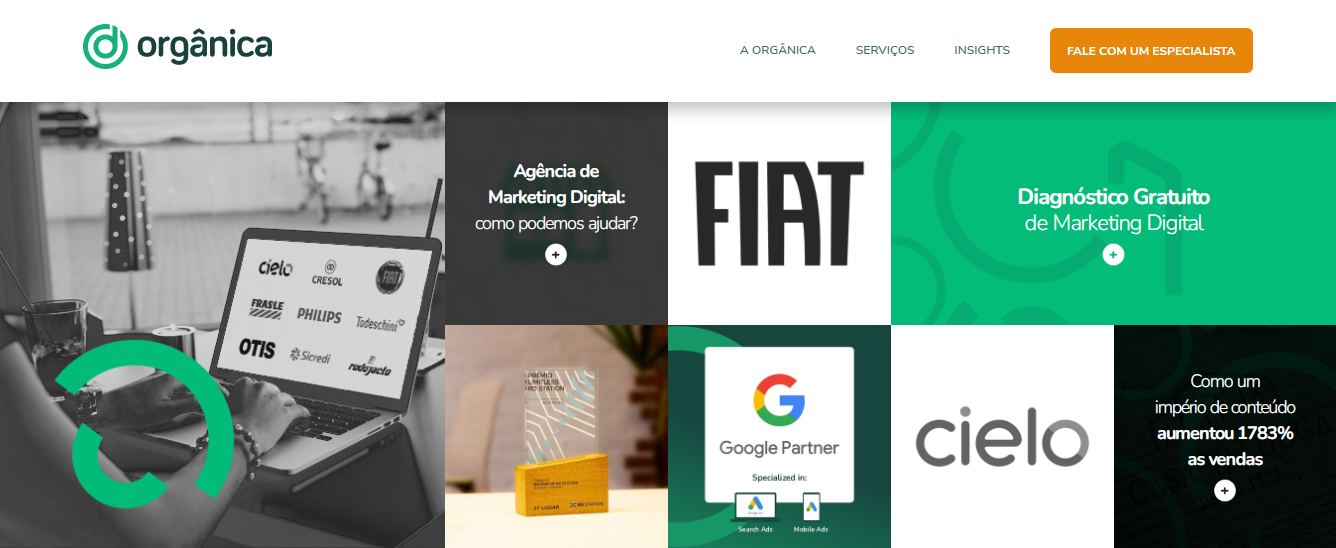Expand plus icon under aumentou 1783% as vendas
1336x548 pixels.
tap(1225, 491)
